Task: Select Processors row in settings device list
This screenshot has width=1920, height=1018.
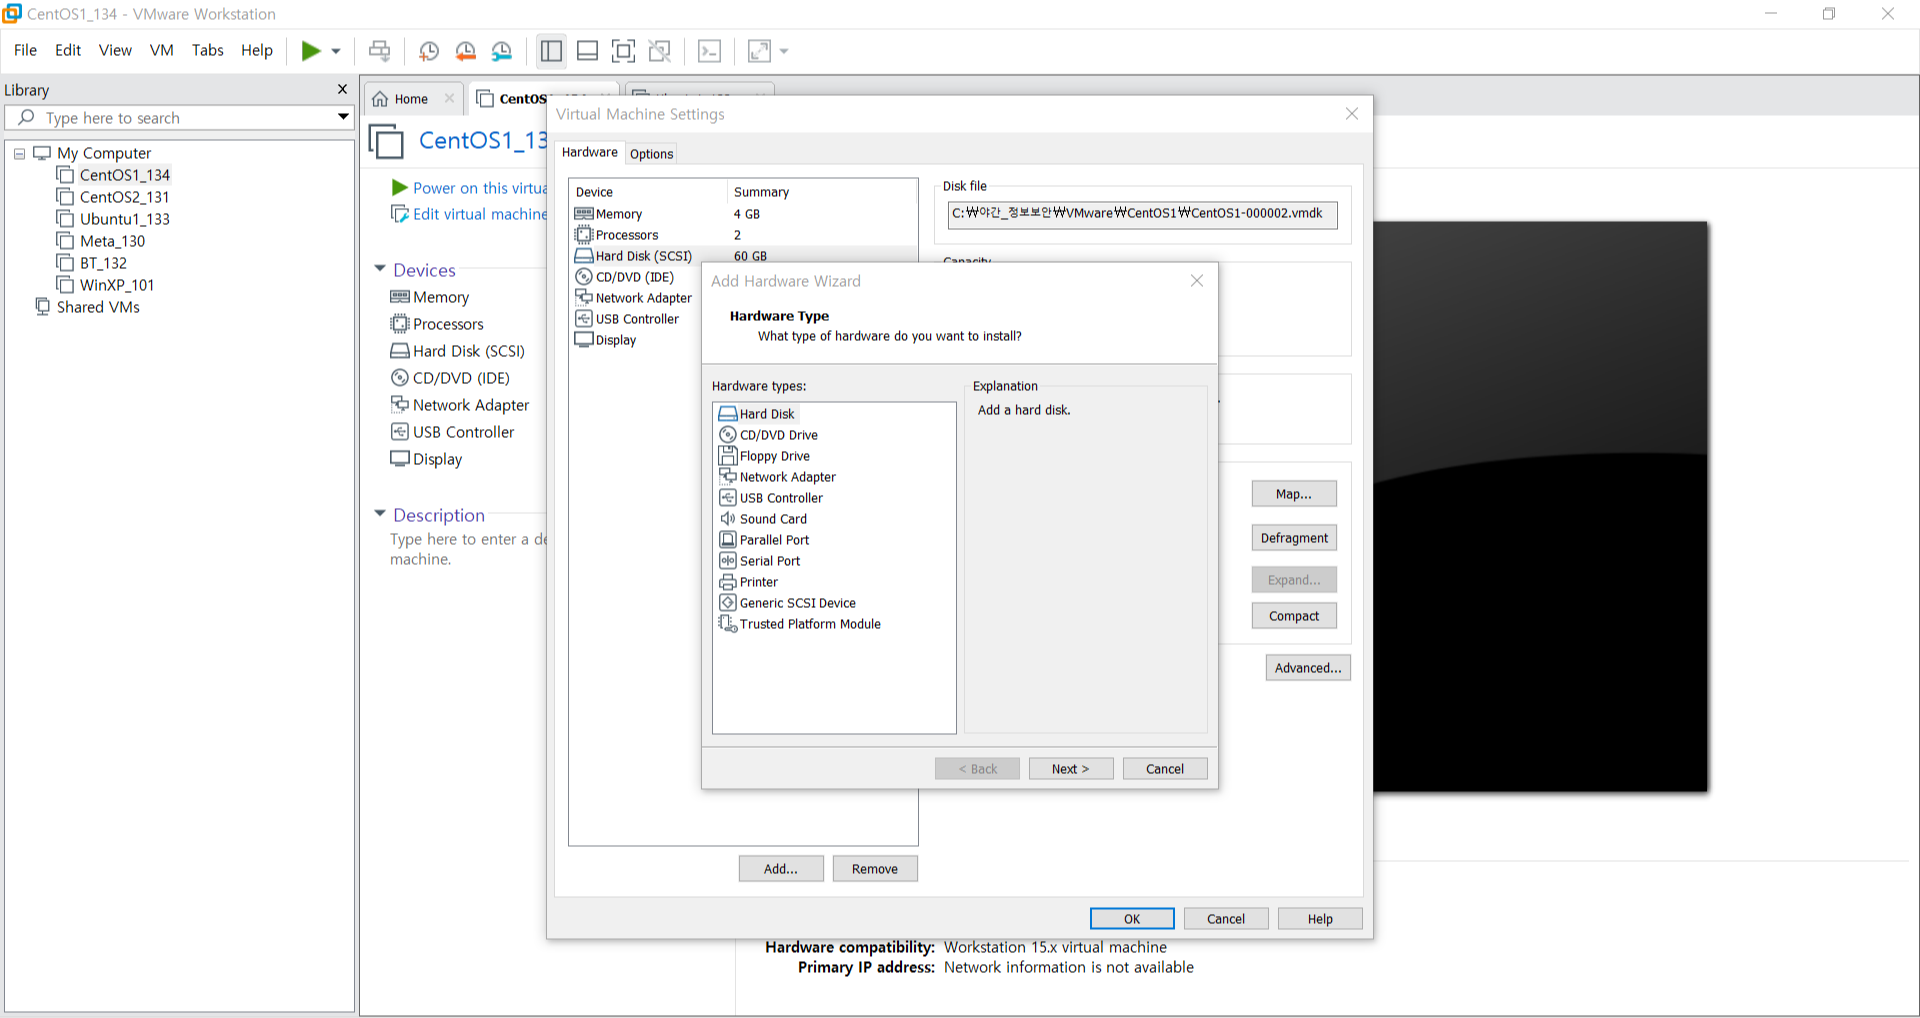Action: click(x=744, y=235)
